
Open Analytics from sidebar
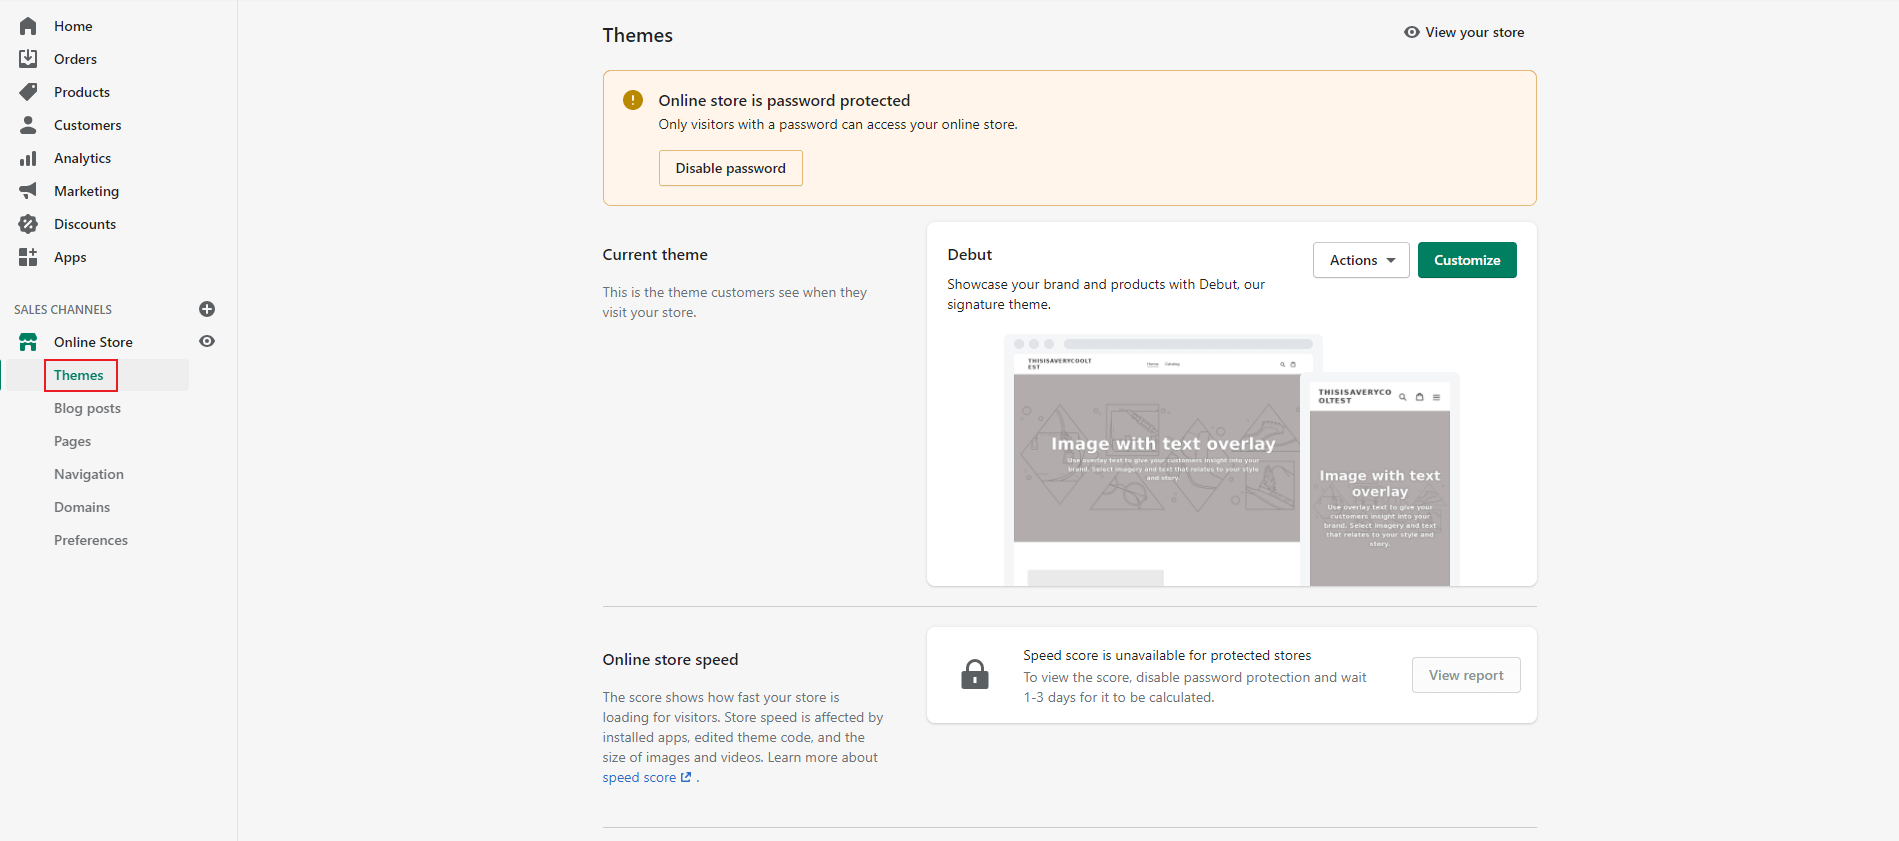82,158
